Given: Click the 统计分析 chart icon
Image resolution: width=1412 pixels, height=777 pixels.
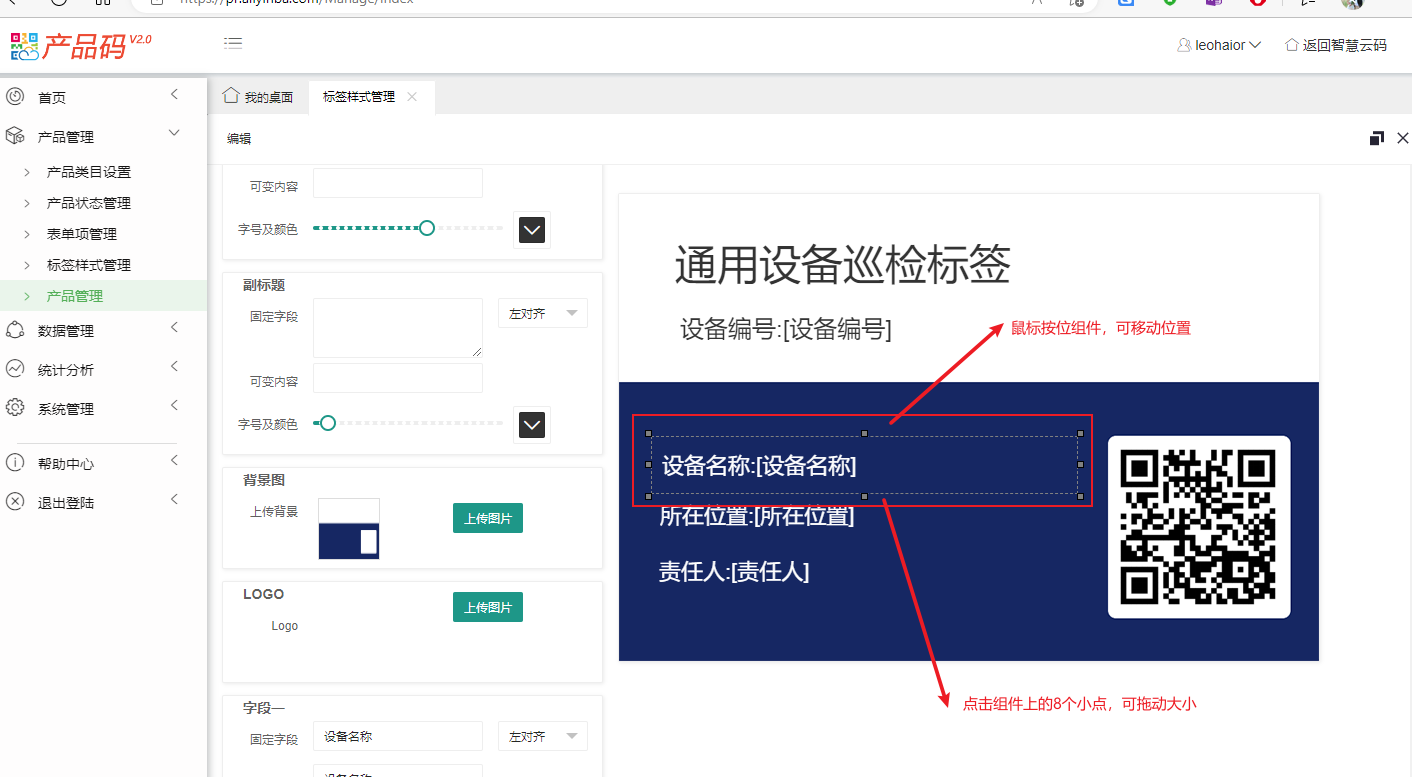Looking at the screenshot, I should point(15,369).
